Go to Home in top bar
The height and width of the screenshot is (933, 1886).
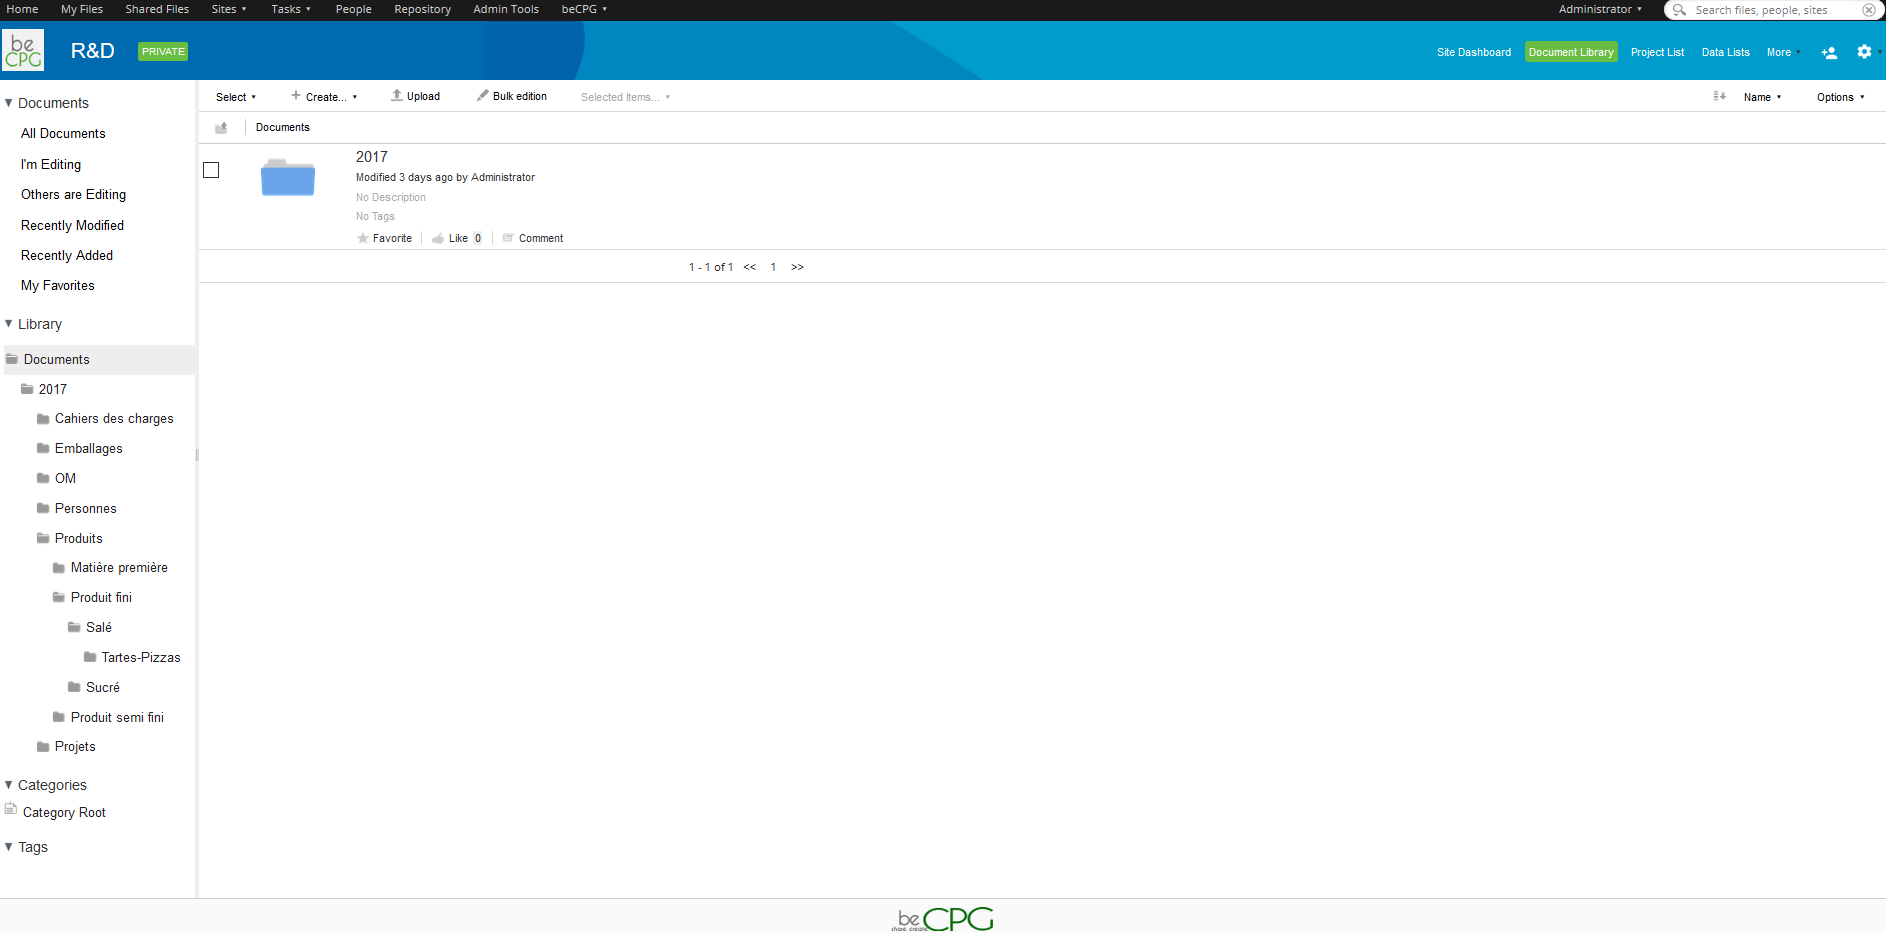[22, 9]
